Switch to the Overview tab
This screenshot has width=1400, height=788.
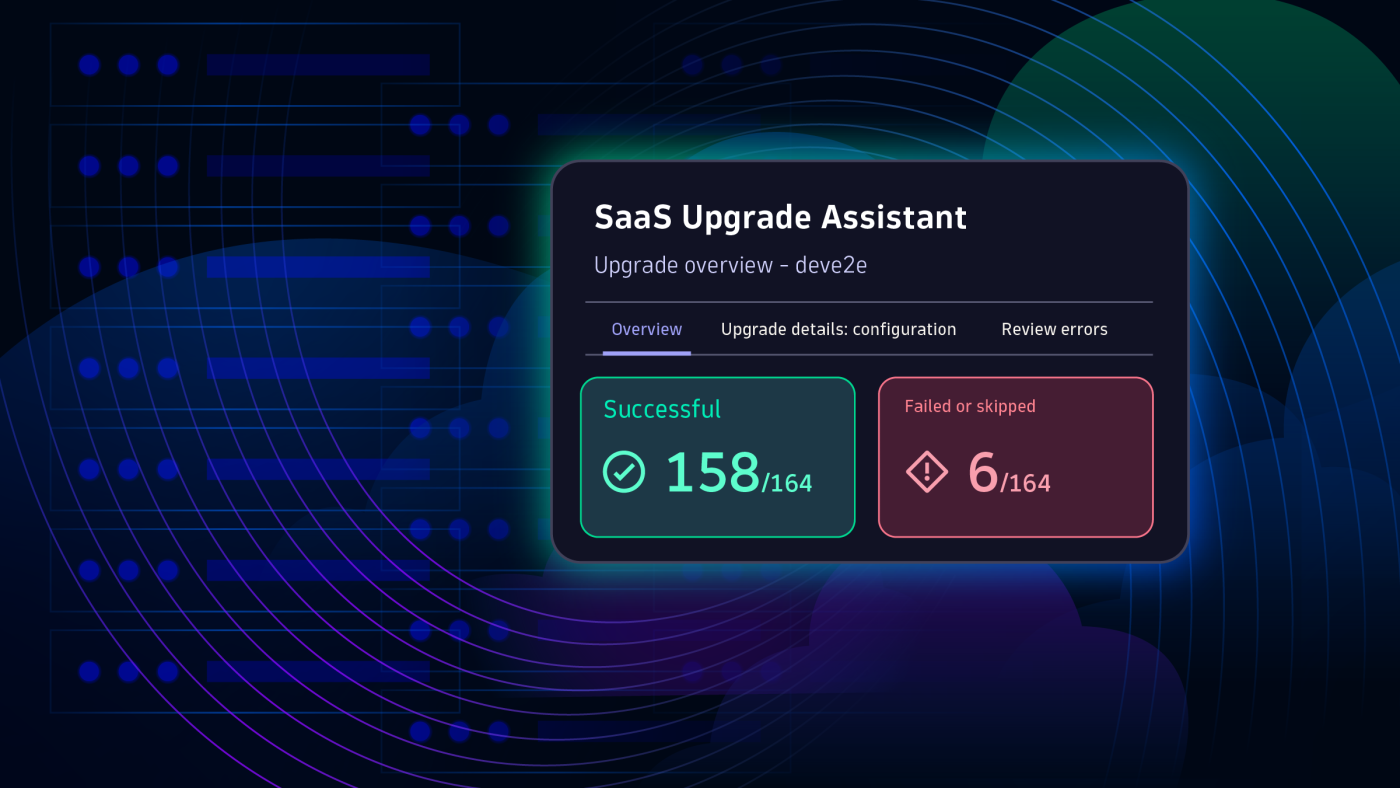(646, 329)
